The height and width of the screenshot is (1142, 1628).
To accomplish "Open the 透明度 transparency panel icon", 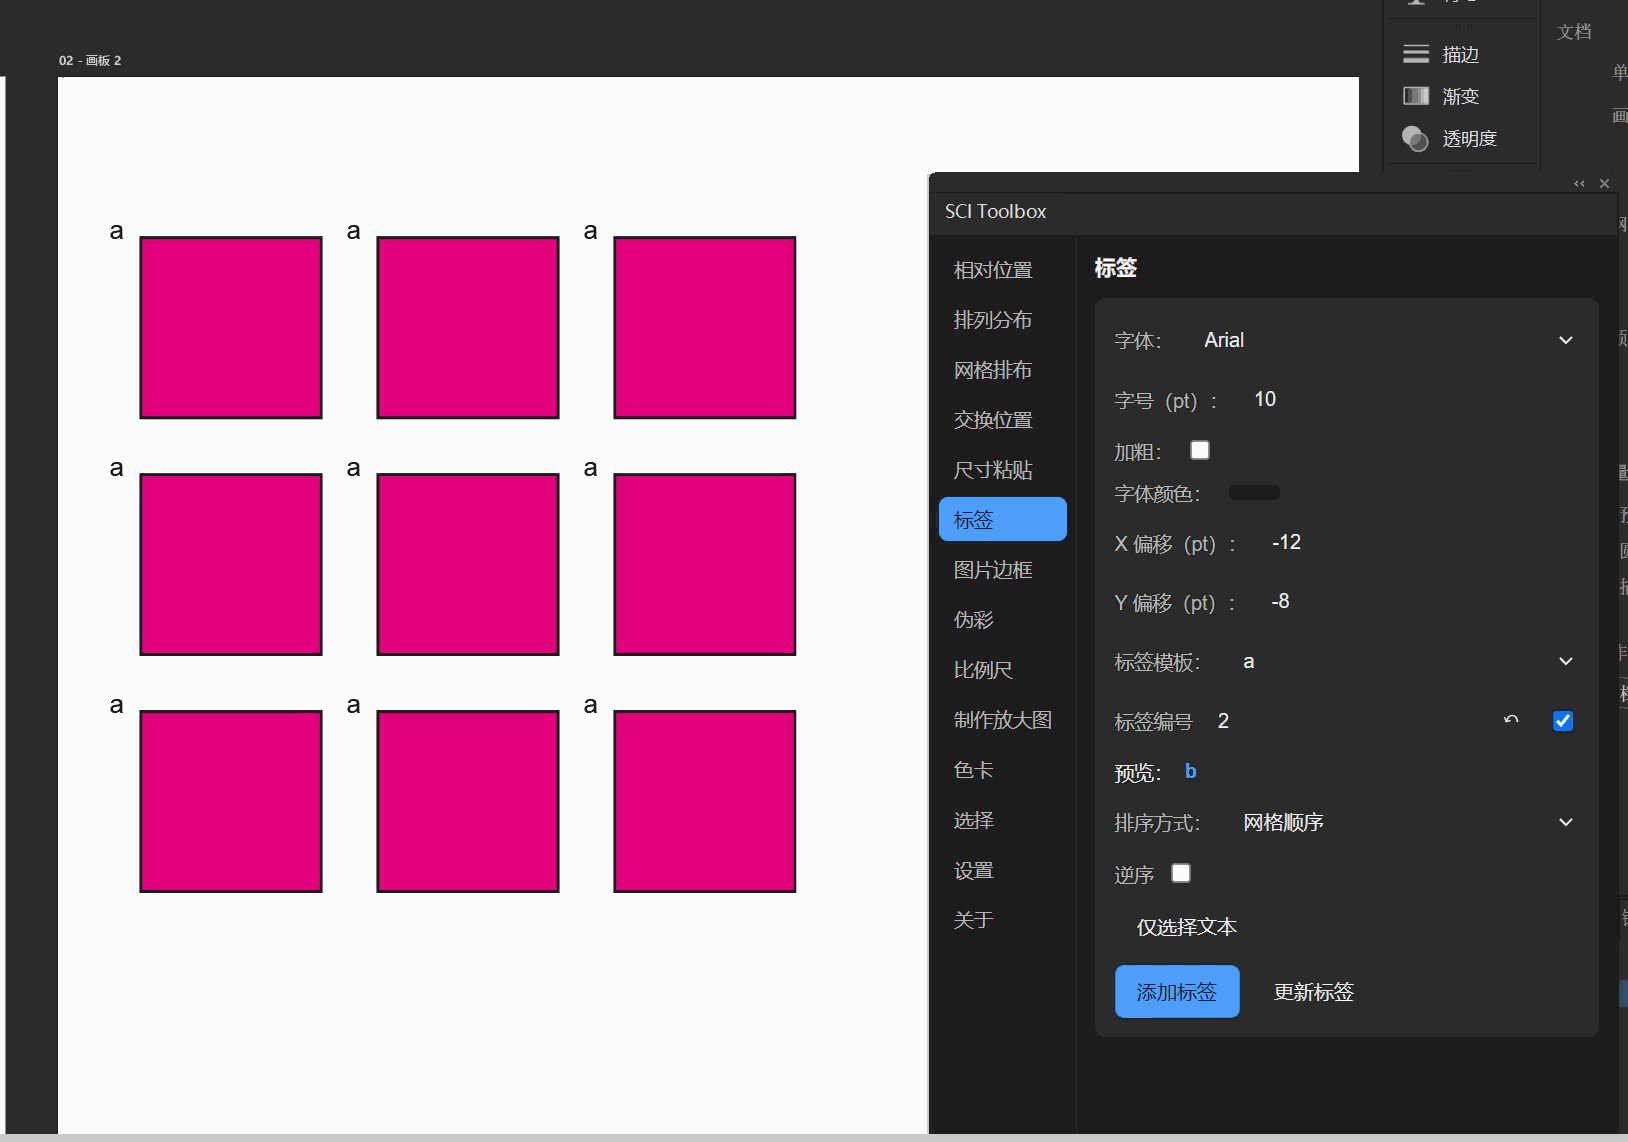I will [x=1415, y=138].
